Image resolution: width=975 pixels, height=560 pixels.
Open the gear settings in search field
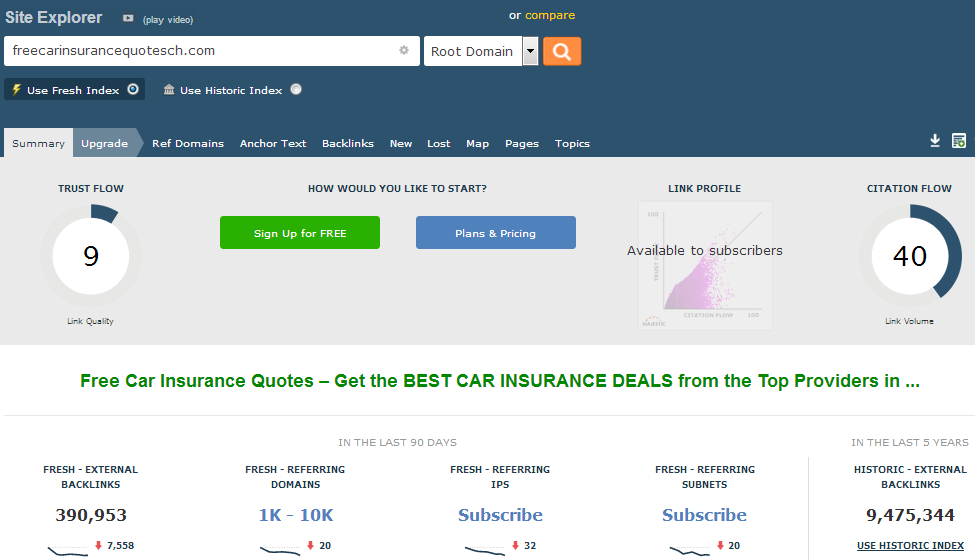(404, 50)
